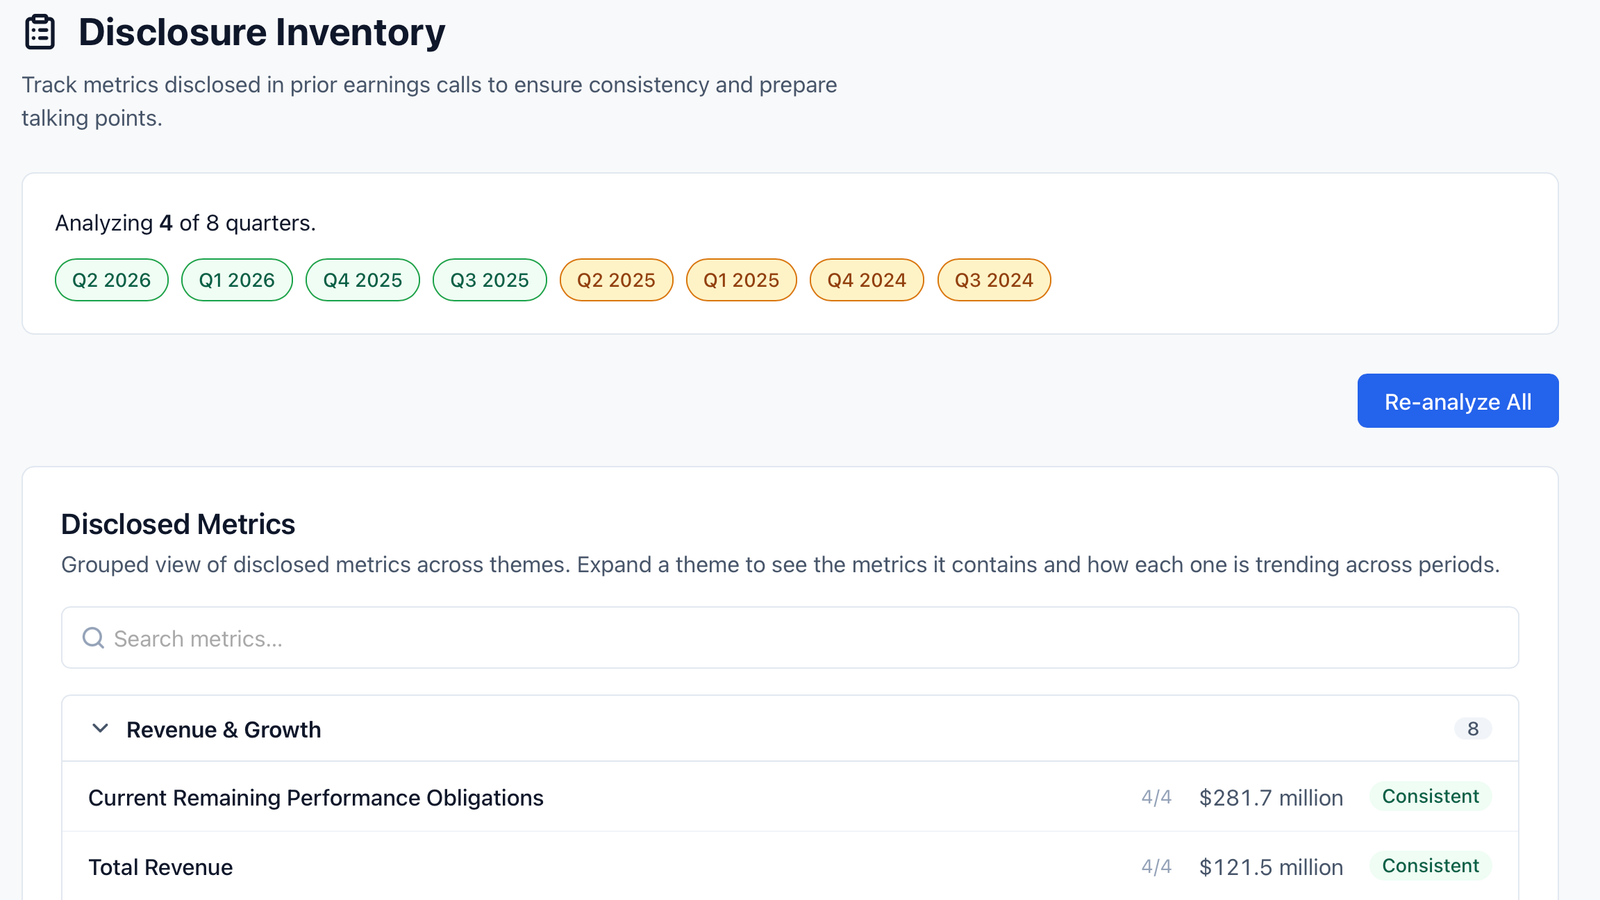Open the Current Remaining Performance Obligations row

pyautogui.click(x=790, y=797)
